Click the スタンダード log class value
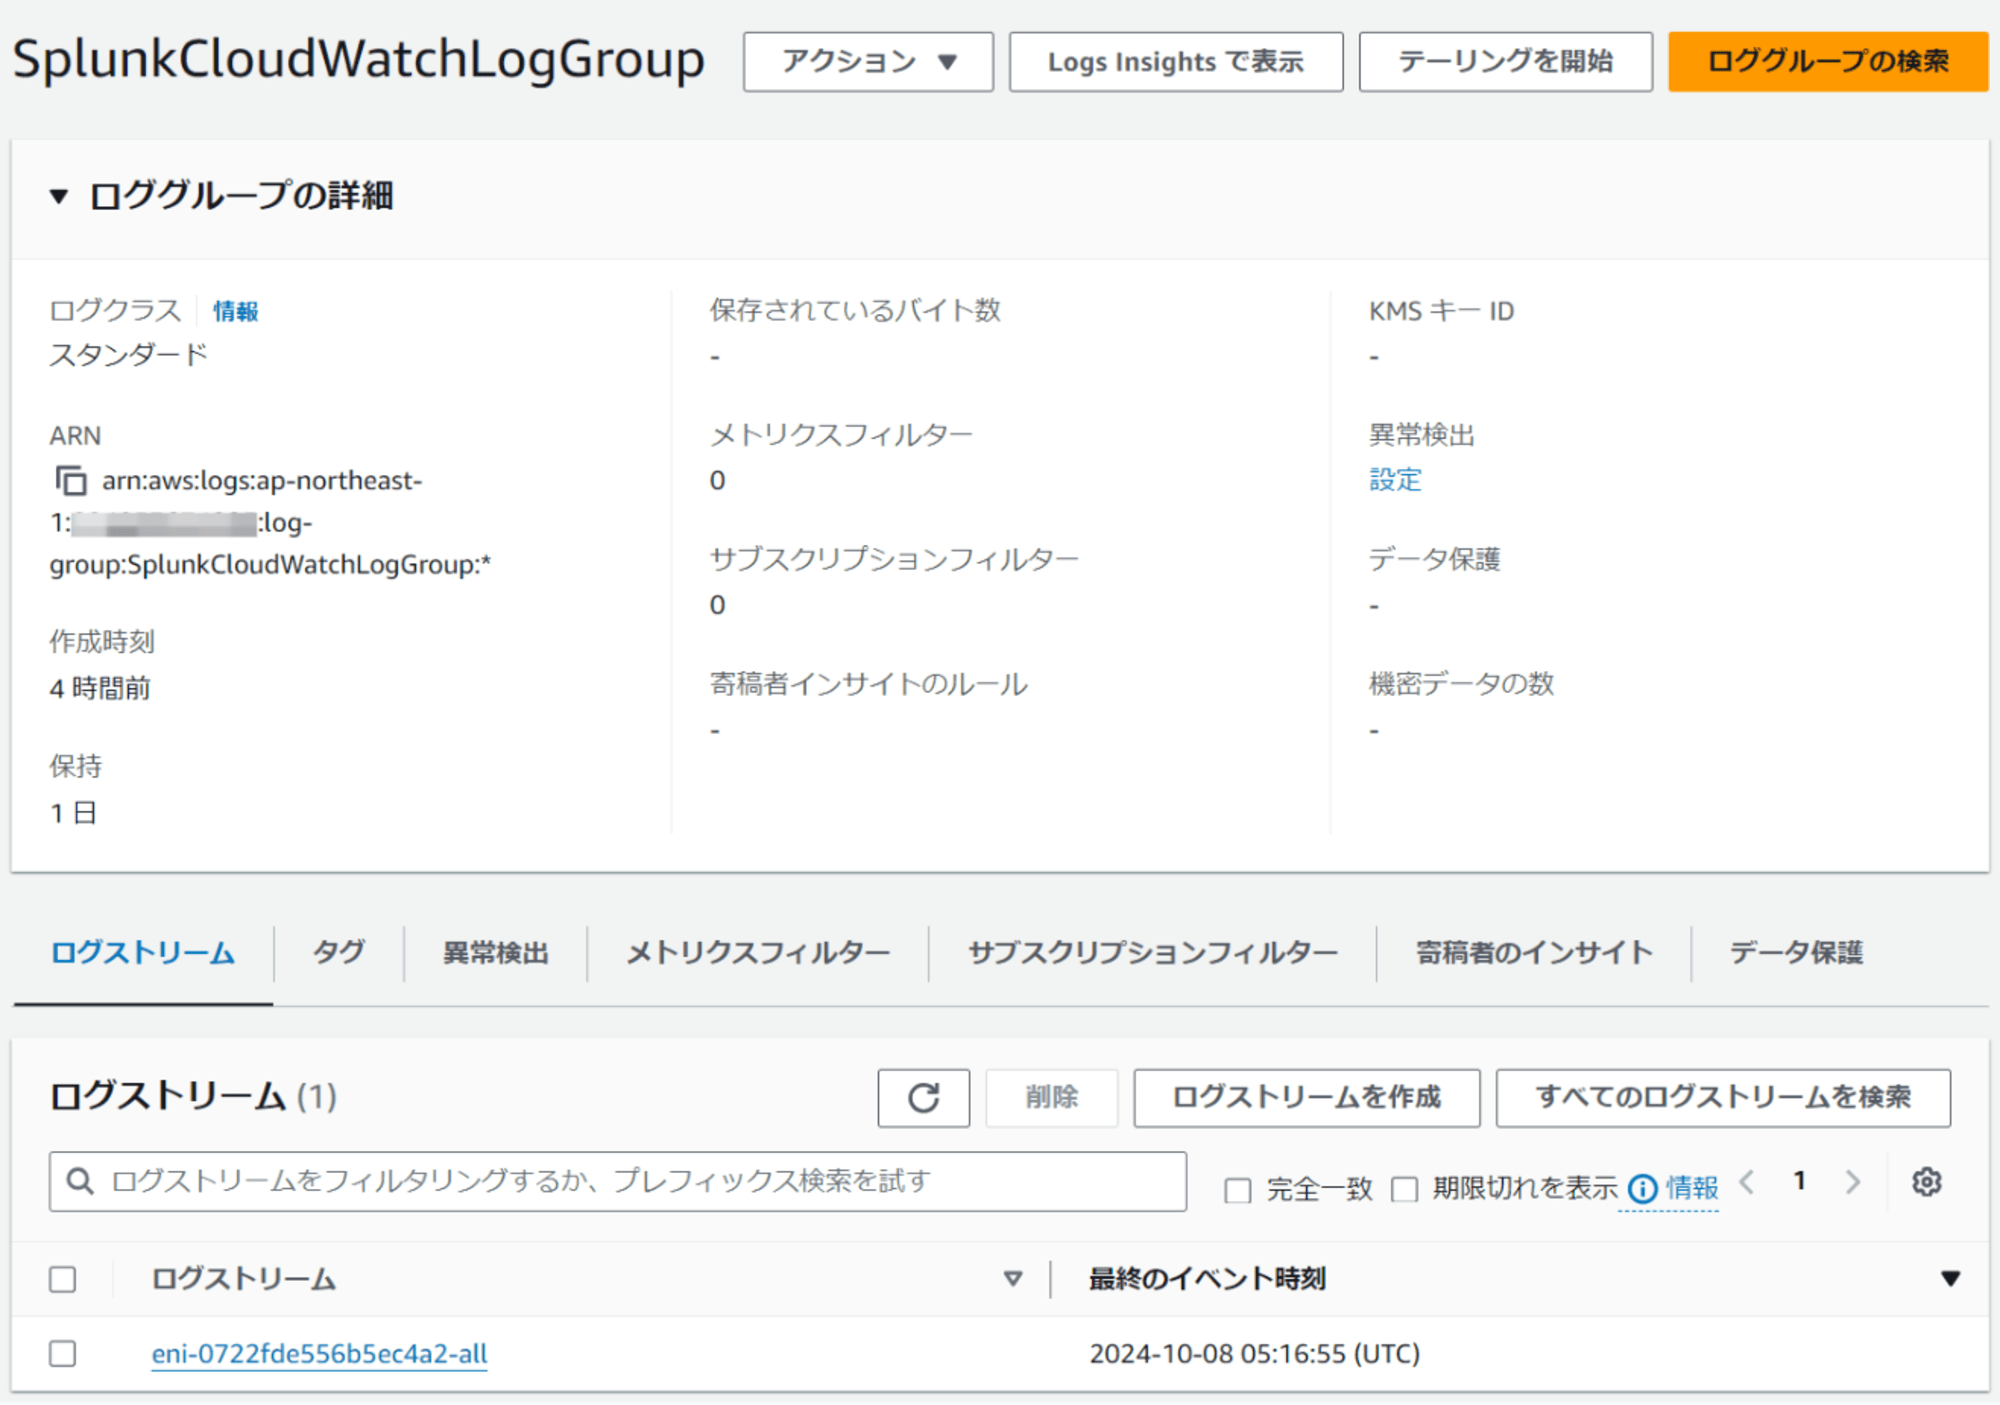 (128, 355)
